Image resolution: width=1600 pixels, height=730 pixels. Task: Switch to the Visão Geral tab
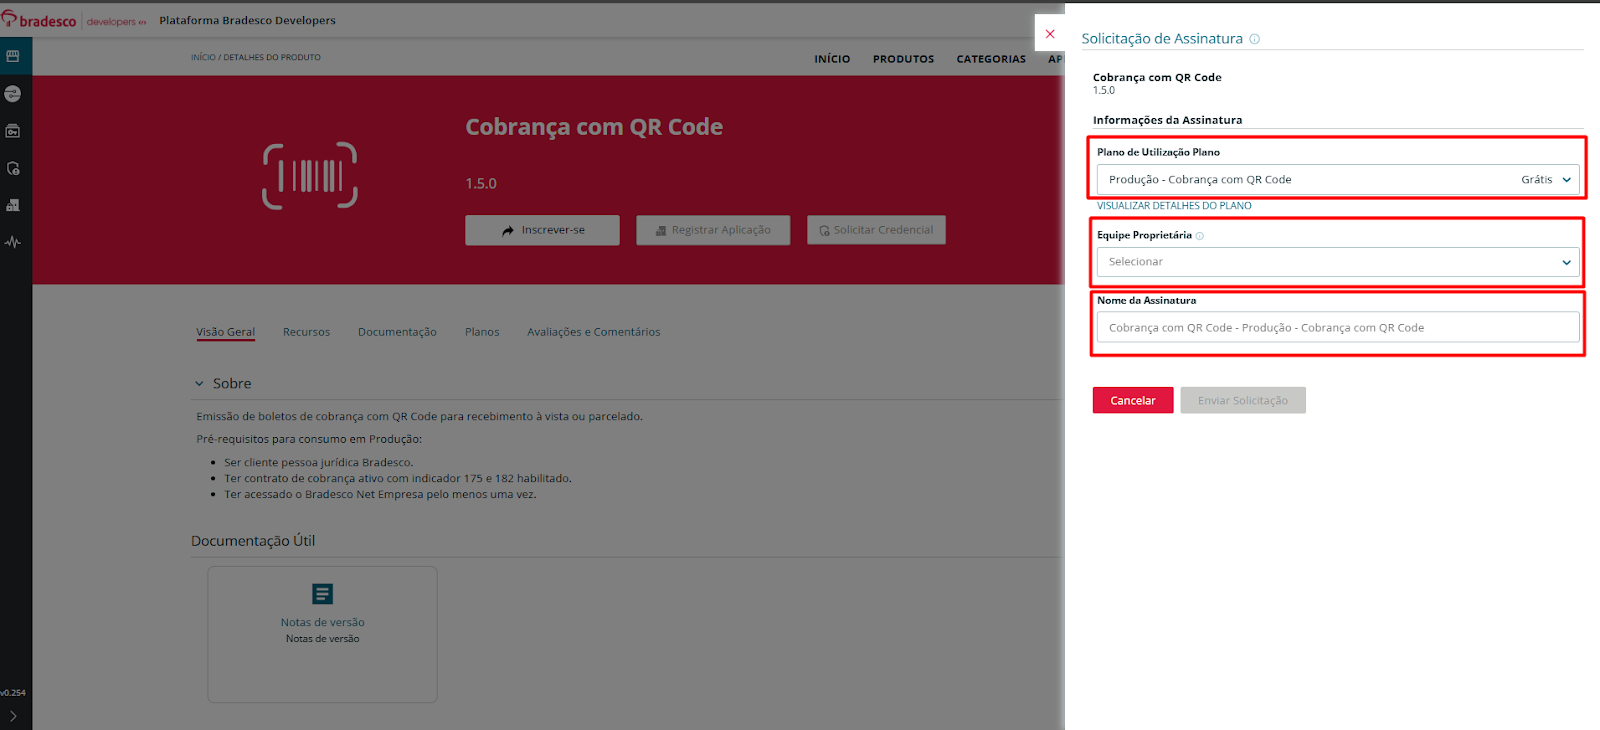226,332
